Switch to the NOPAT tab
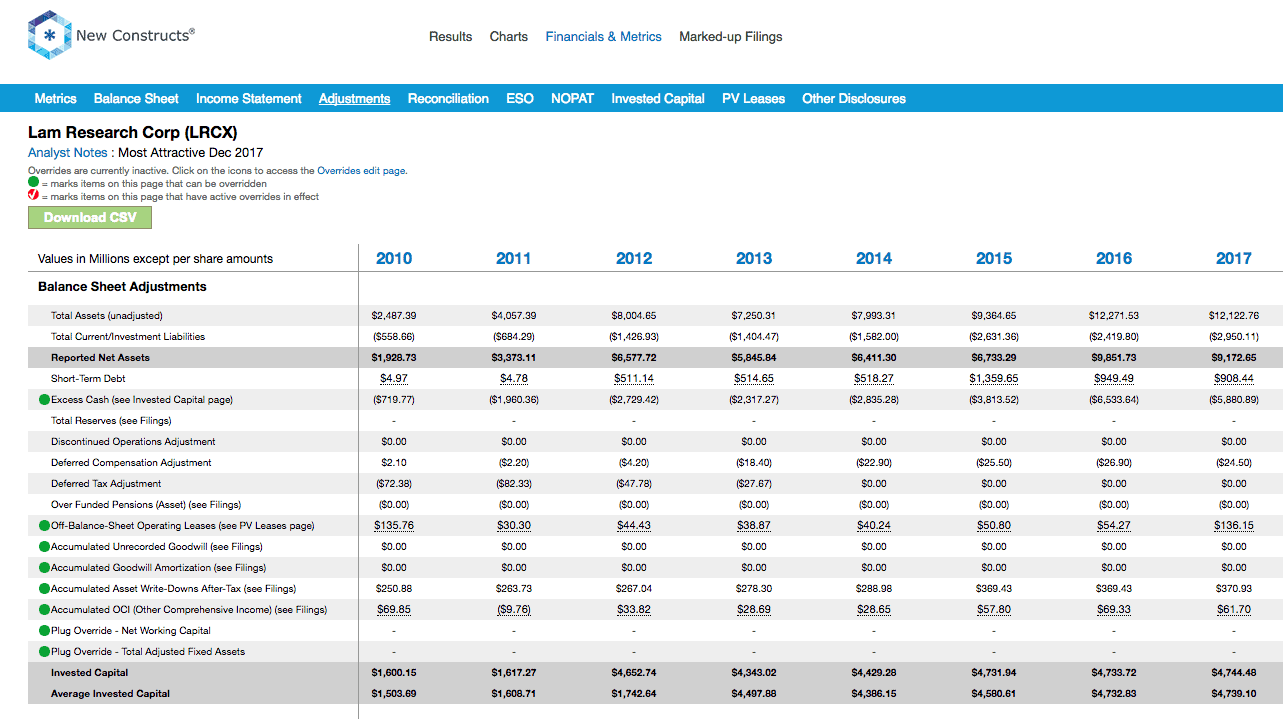Image resolution: width=1283 pixels, height=719 pixels. point(573,98)
